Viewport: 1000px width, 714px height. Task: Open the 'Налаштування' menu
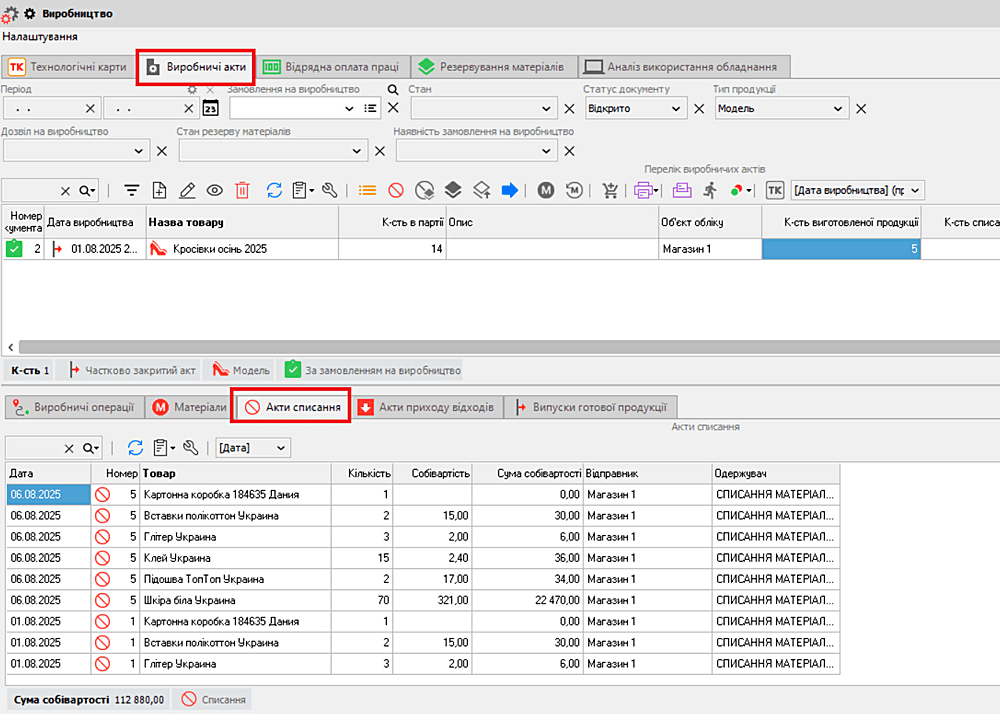tap(40, 36)
